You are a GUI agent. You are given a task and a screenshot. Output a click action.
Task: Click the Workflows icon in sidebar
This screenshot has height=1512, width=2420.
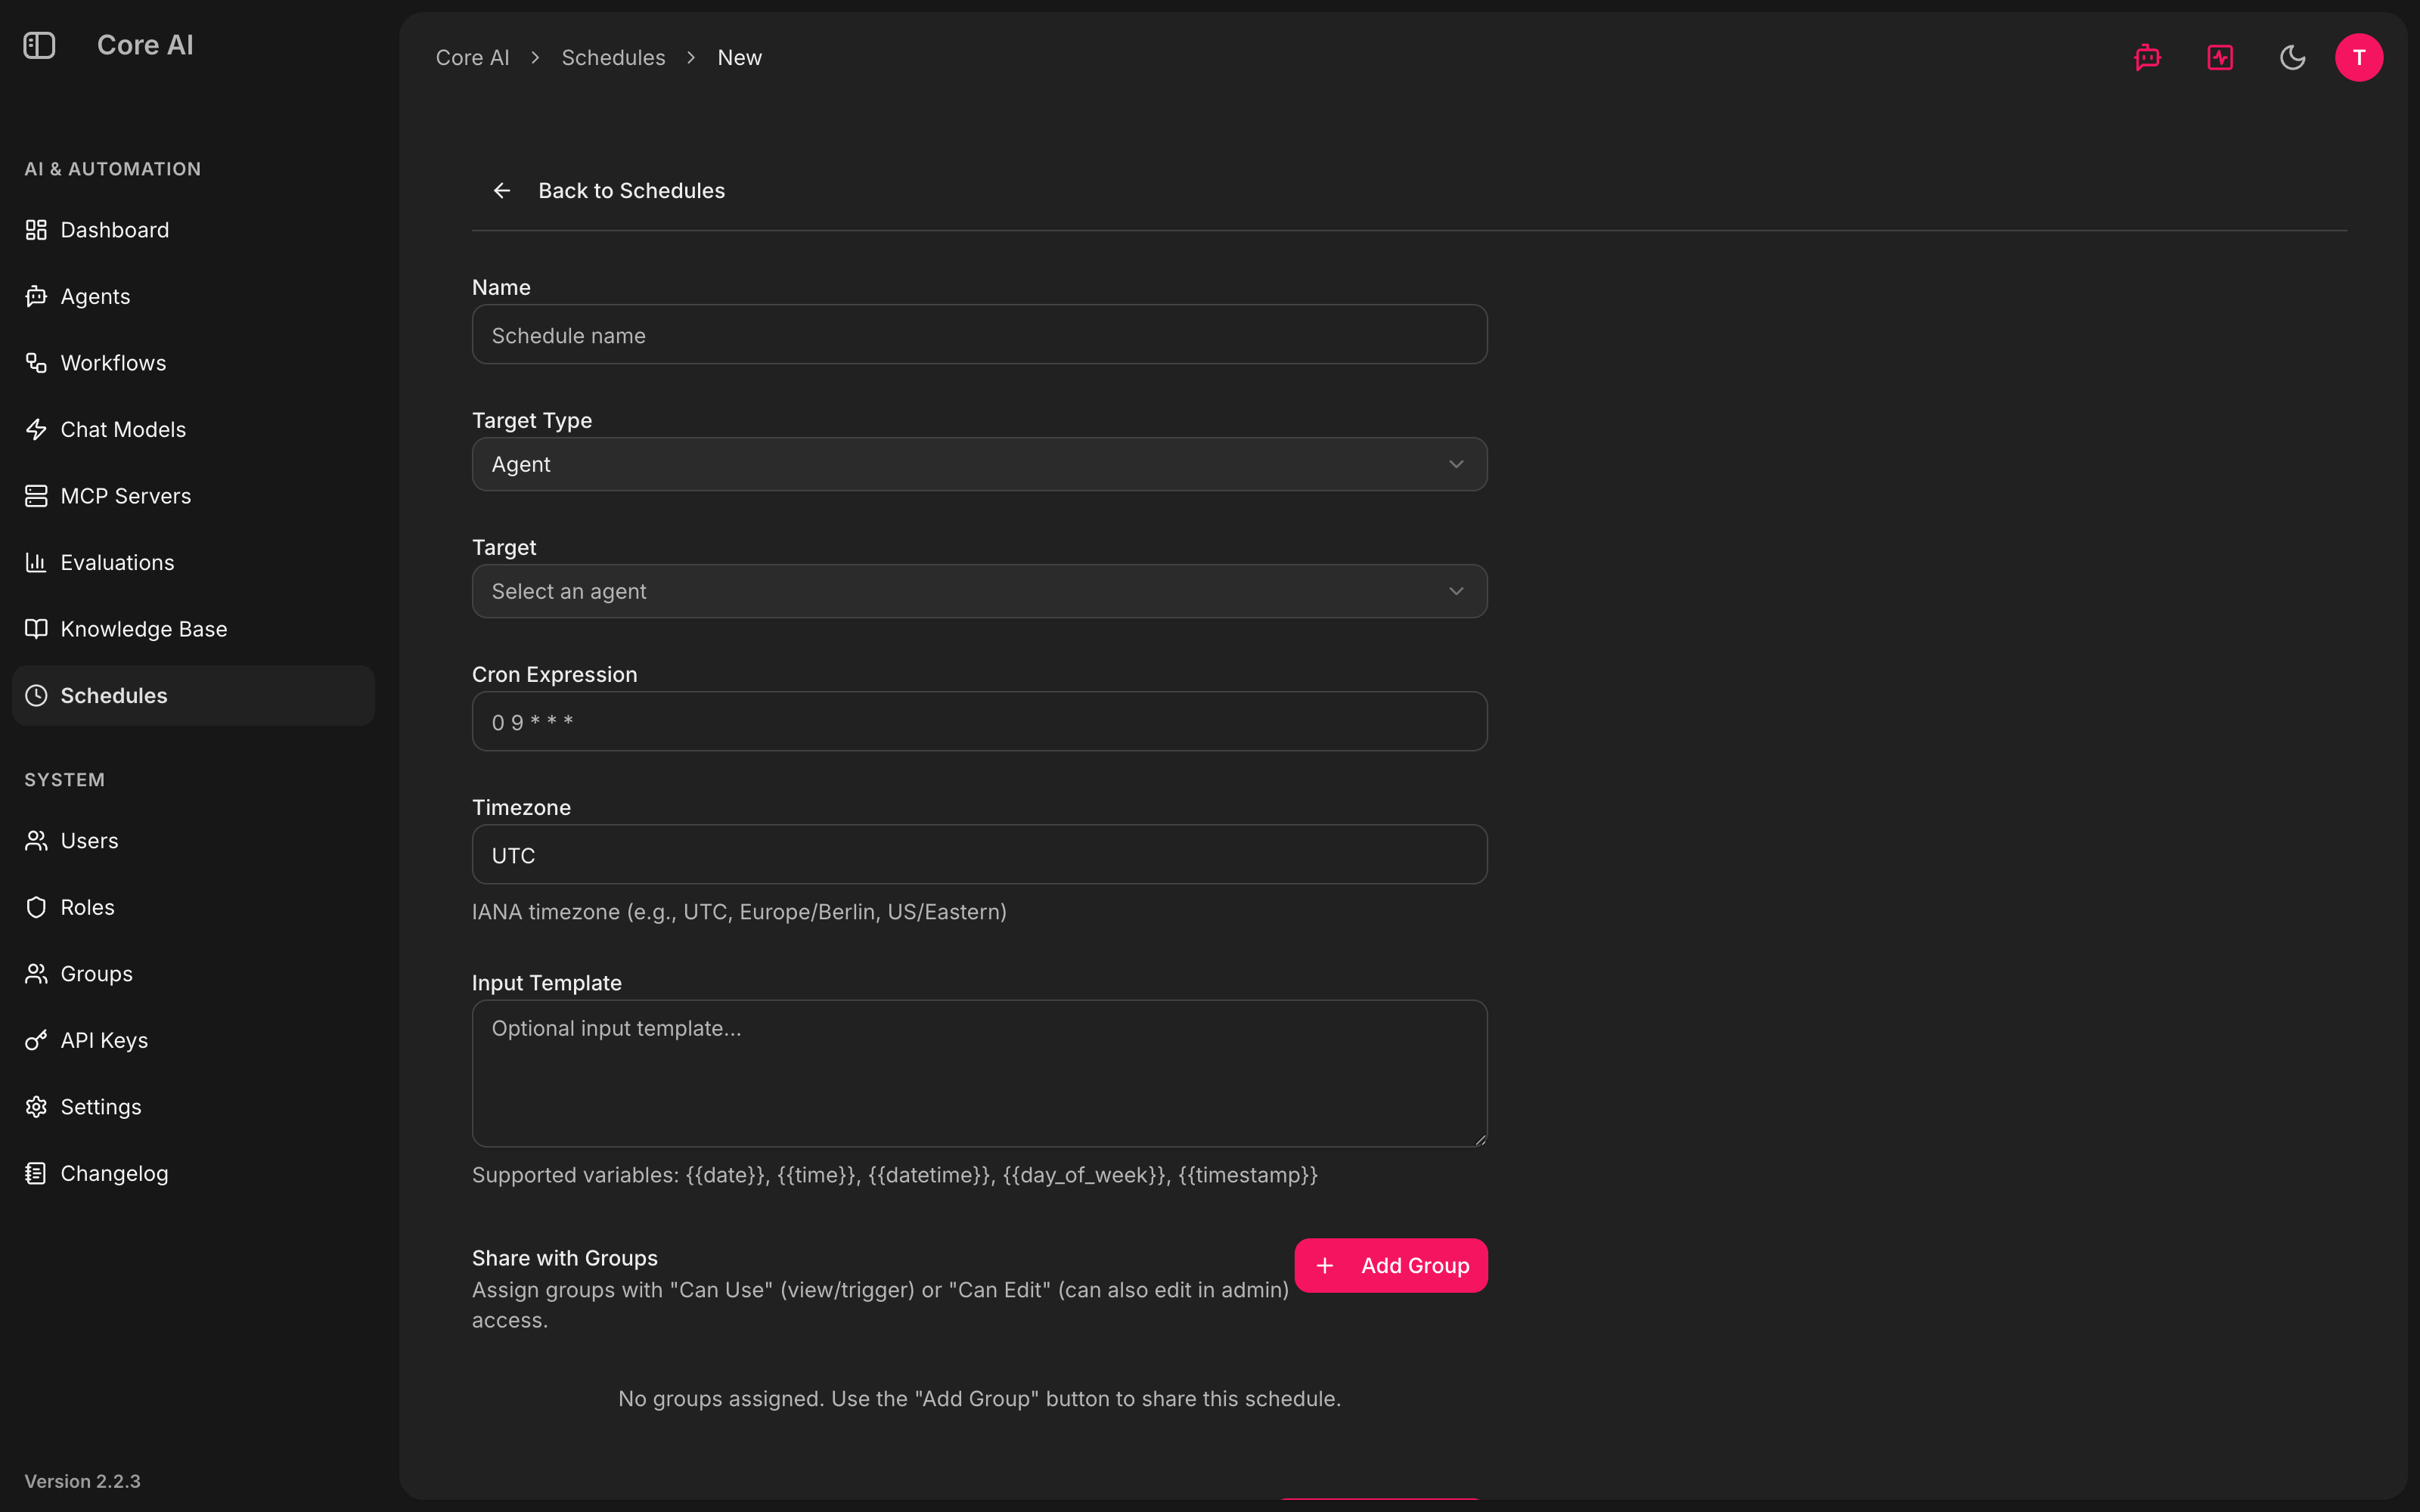click(x=36, y=363)
